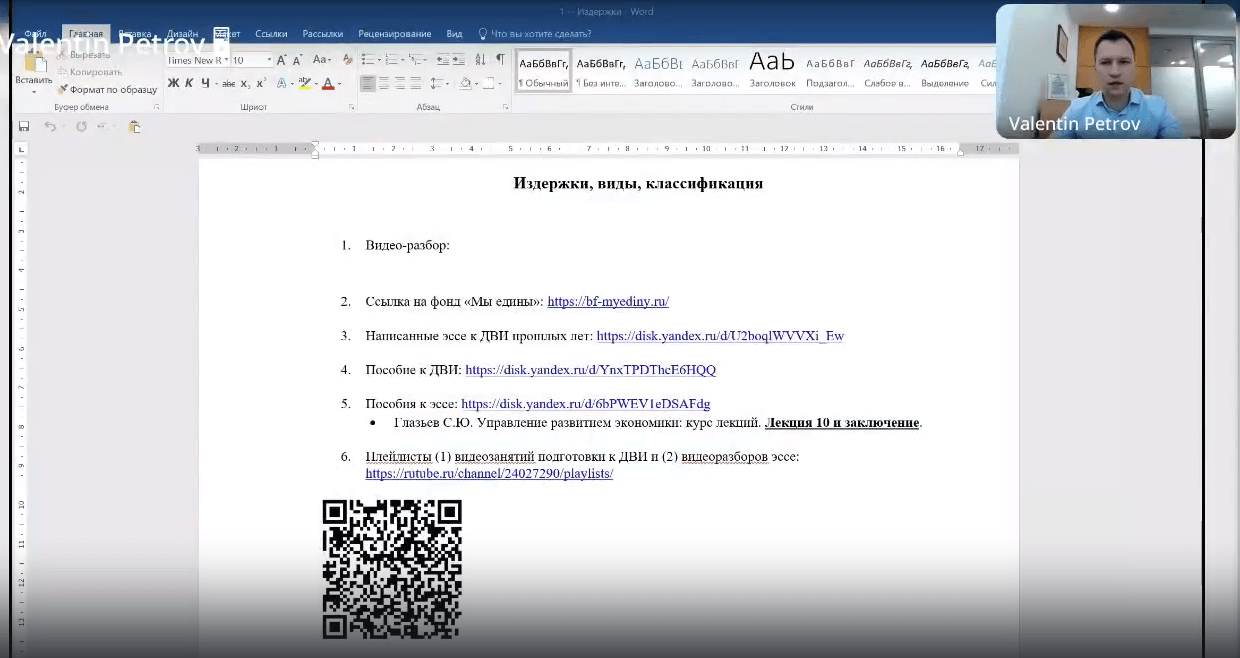Open Font dialog launcher in Шрифт group

tap(351, 107)
